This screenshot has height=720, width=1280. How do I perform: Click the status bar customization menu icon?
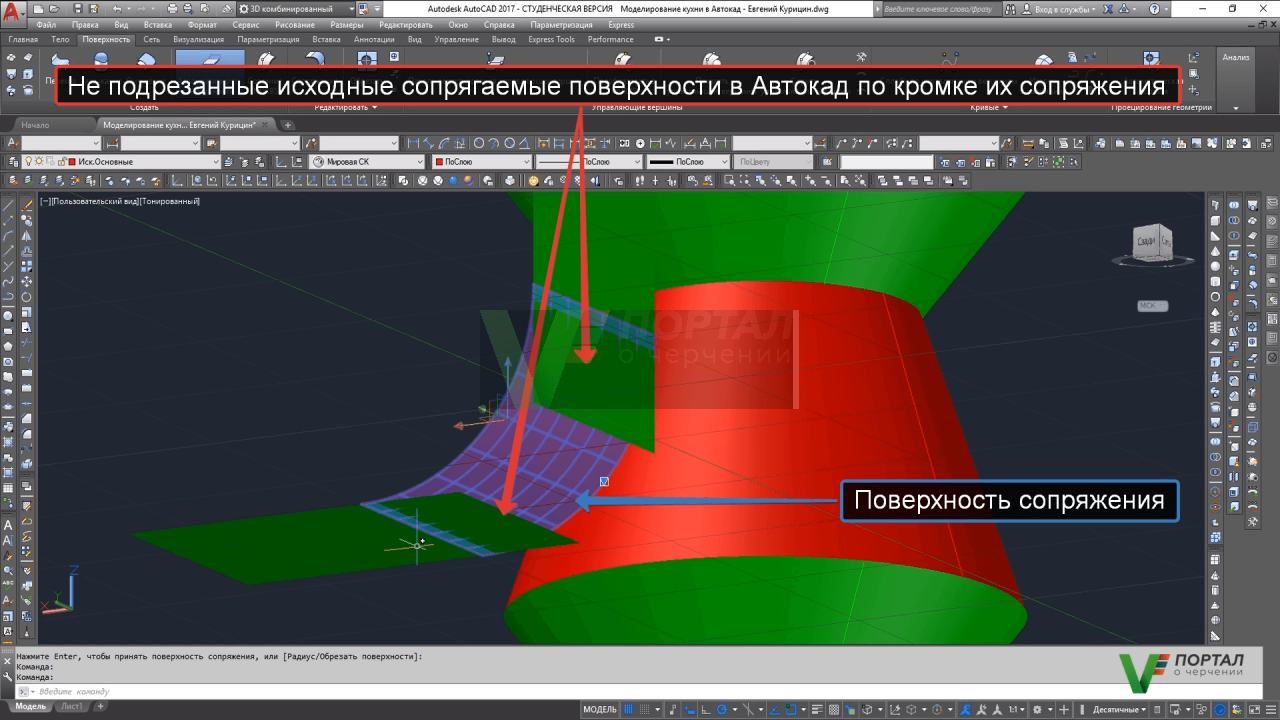coord(1271,710)
